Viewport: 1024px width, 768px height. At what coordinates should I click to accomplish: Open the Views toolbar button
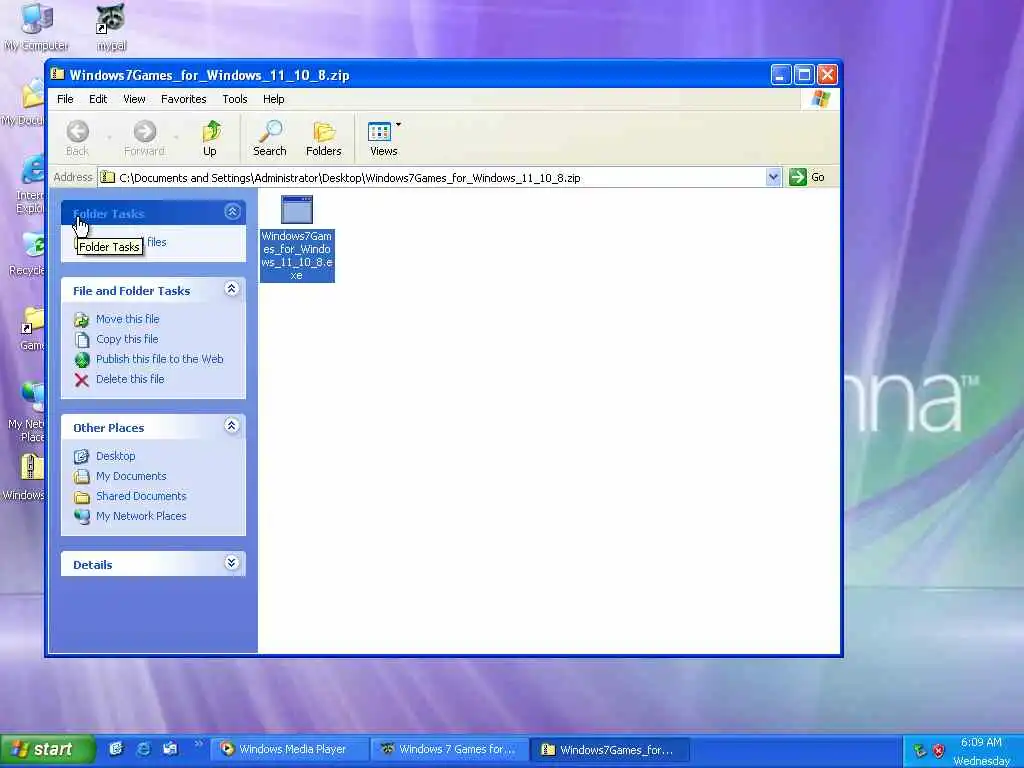point(383,138)
